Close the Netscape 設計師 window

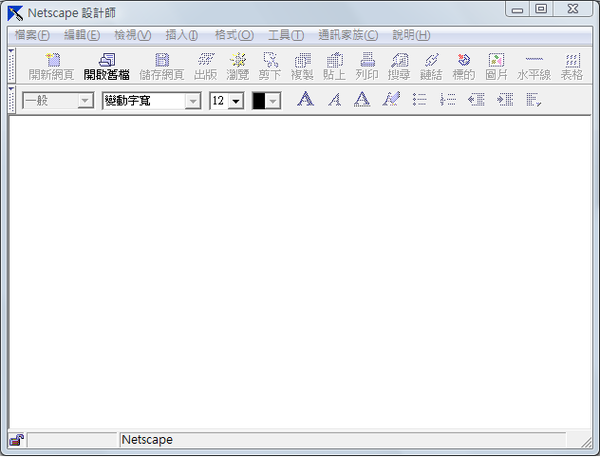coord(573,9)
